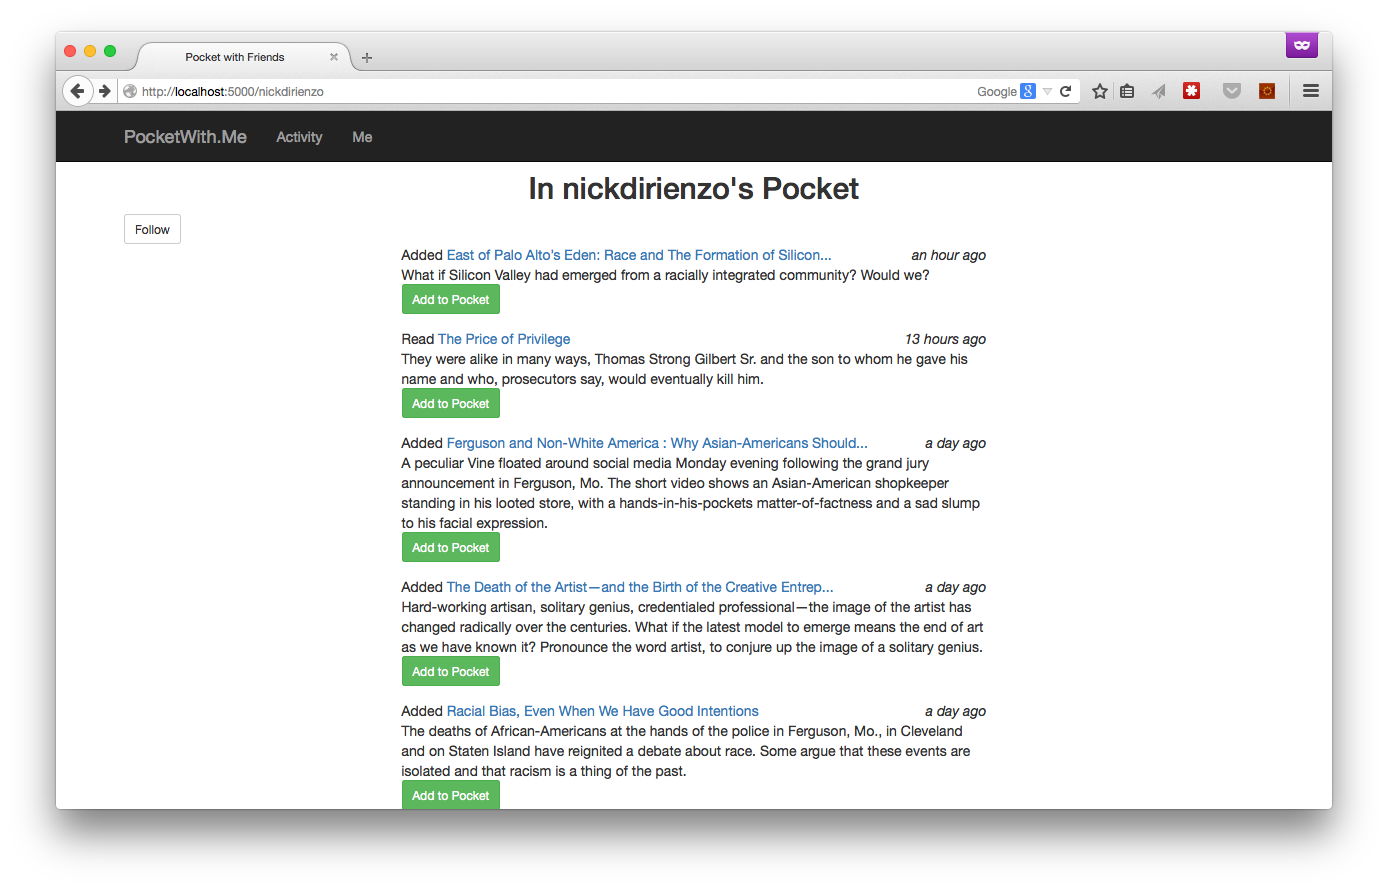Open a new tab with plus button
The width and height of the screenshot is (1388, 889).
tap(367, 58)
